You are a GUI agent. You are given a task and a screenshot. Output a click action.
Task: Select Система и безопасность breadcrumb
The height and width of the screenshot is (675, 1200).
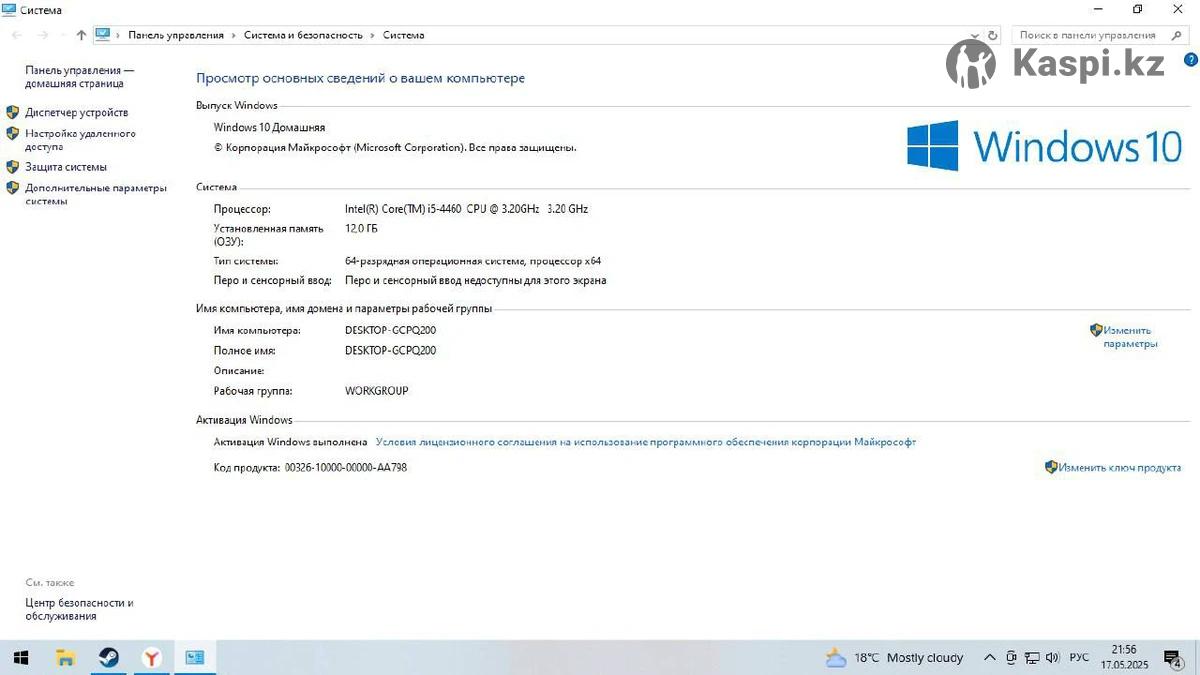(x=303, y=35)
